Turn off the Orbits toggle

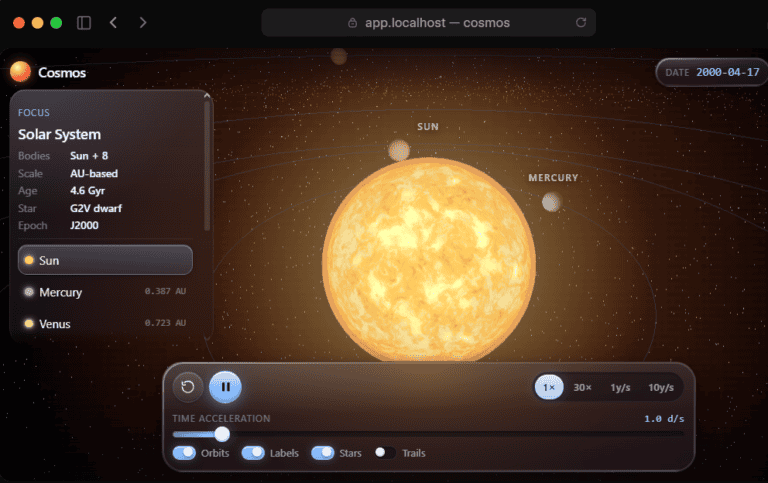click(x=184, y=453)
